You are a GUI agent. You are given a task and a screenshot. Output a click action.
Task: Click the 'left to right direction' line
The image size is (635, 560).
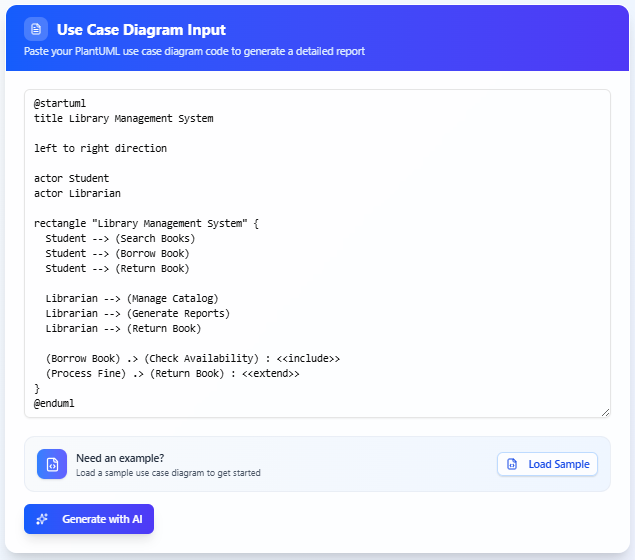pos(100,148)
